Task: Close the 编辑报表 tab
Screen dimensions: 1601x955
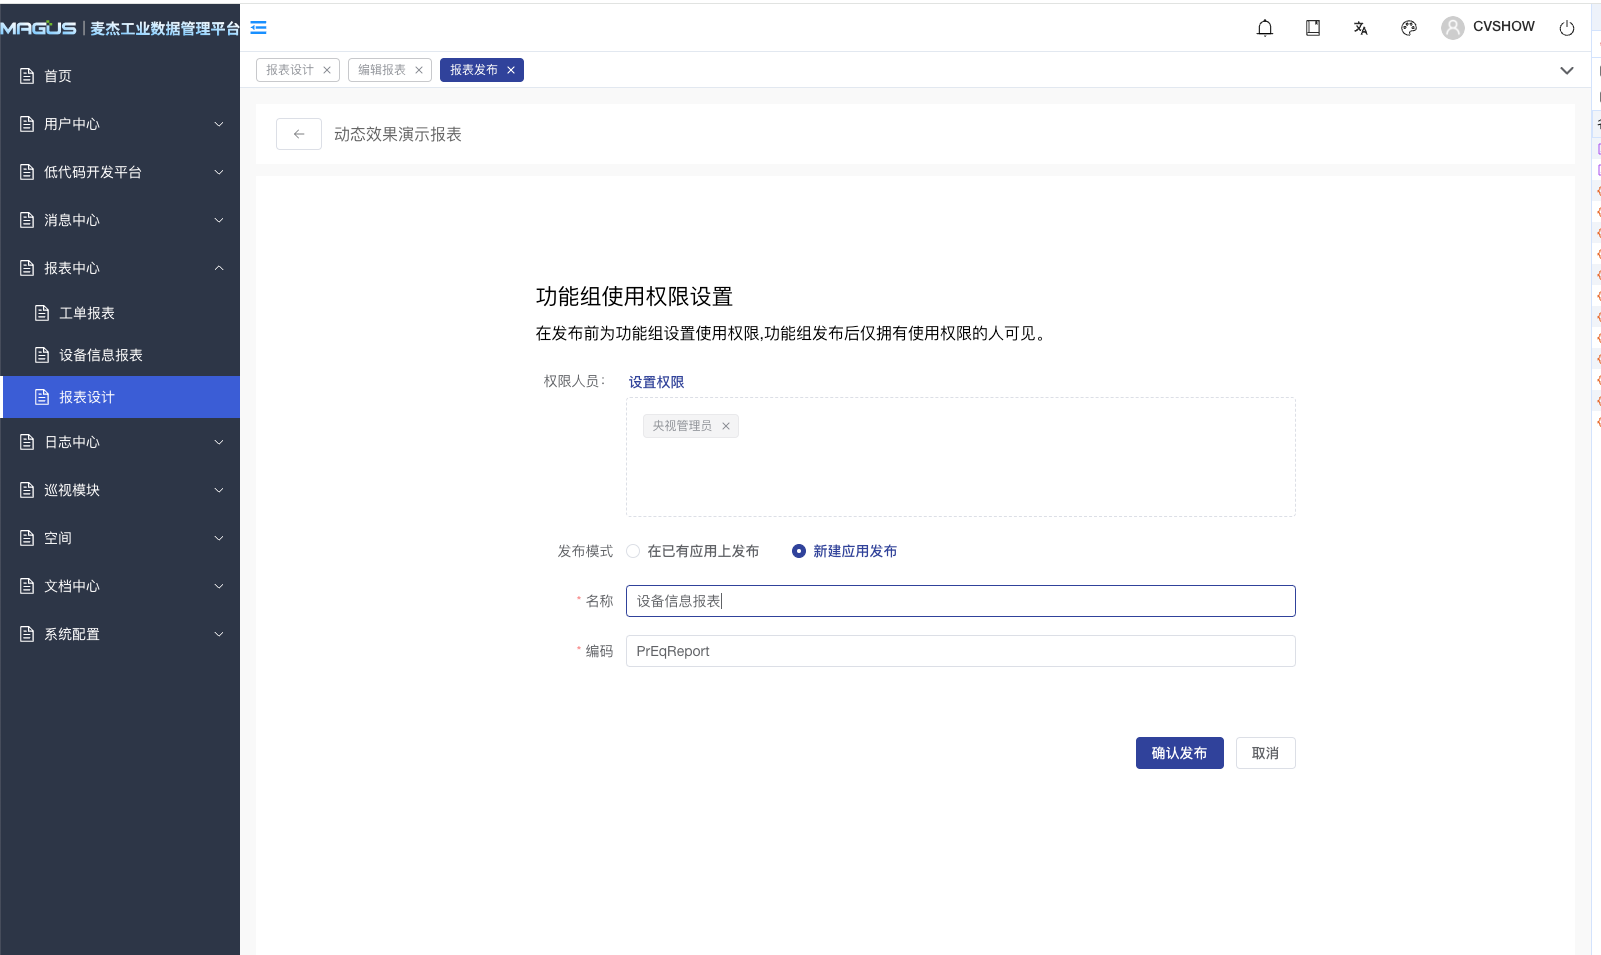Action: (x=419, y=70)
